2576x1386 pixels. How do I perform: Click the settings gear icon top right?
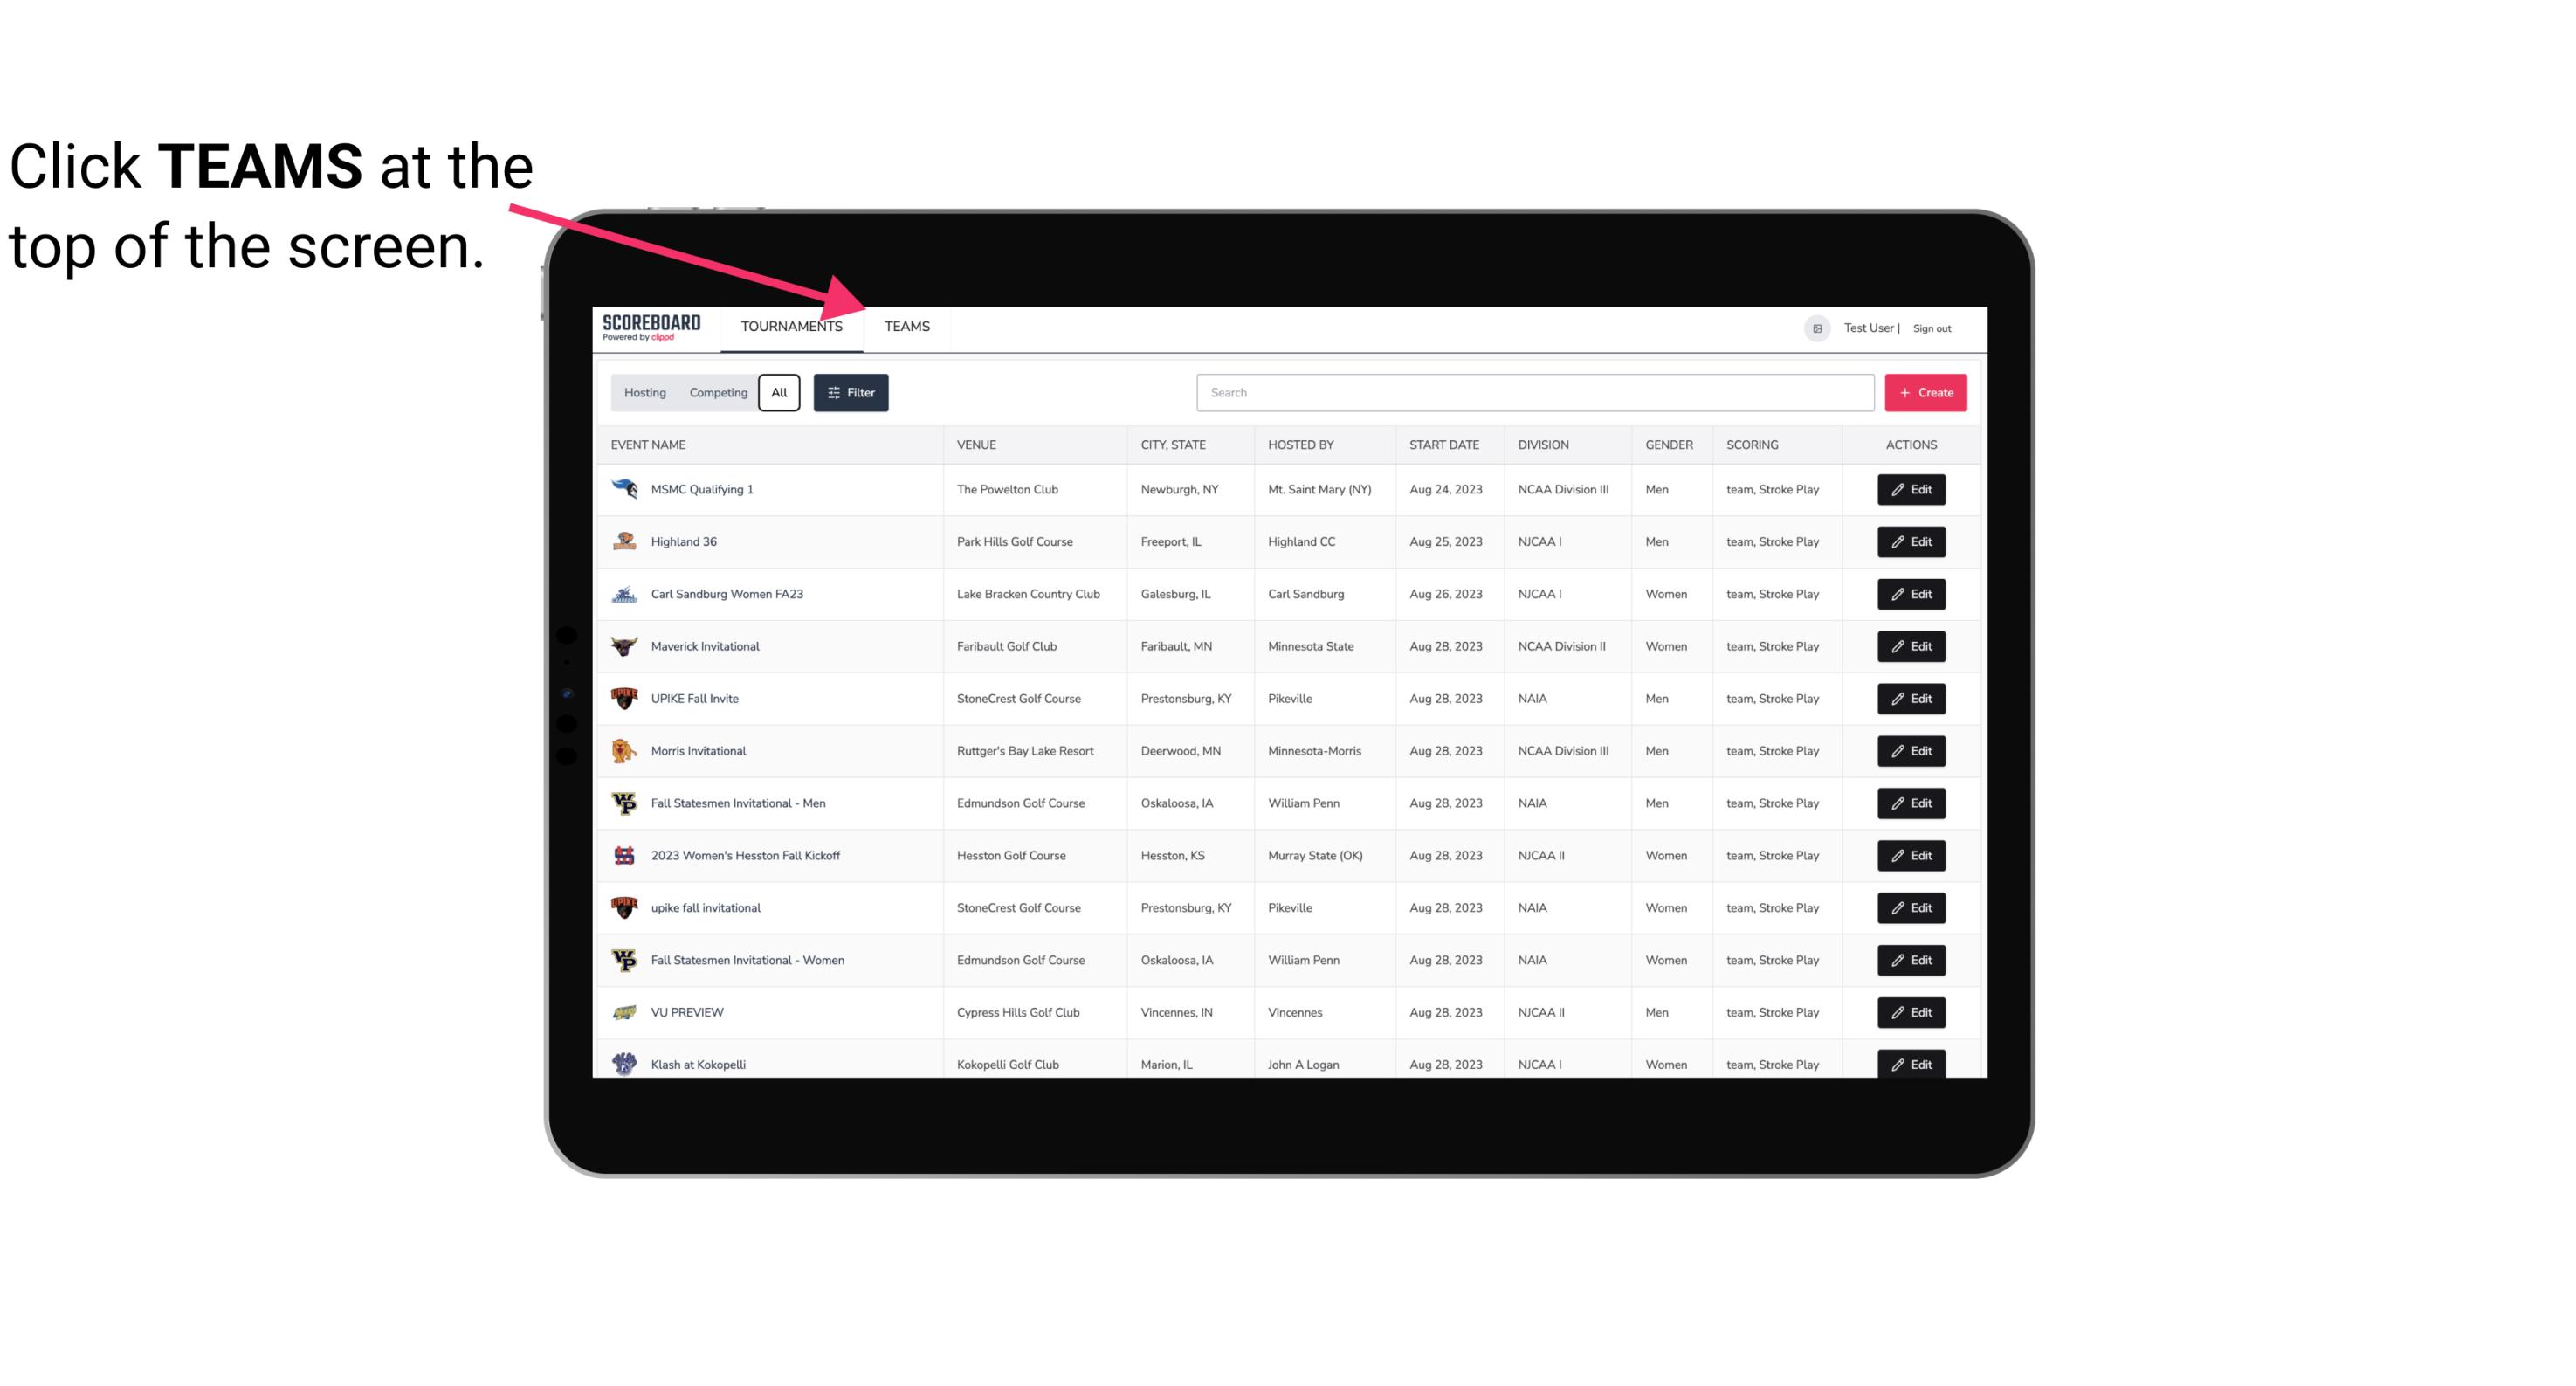[x=1815, y=328]
